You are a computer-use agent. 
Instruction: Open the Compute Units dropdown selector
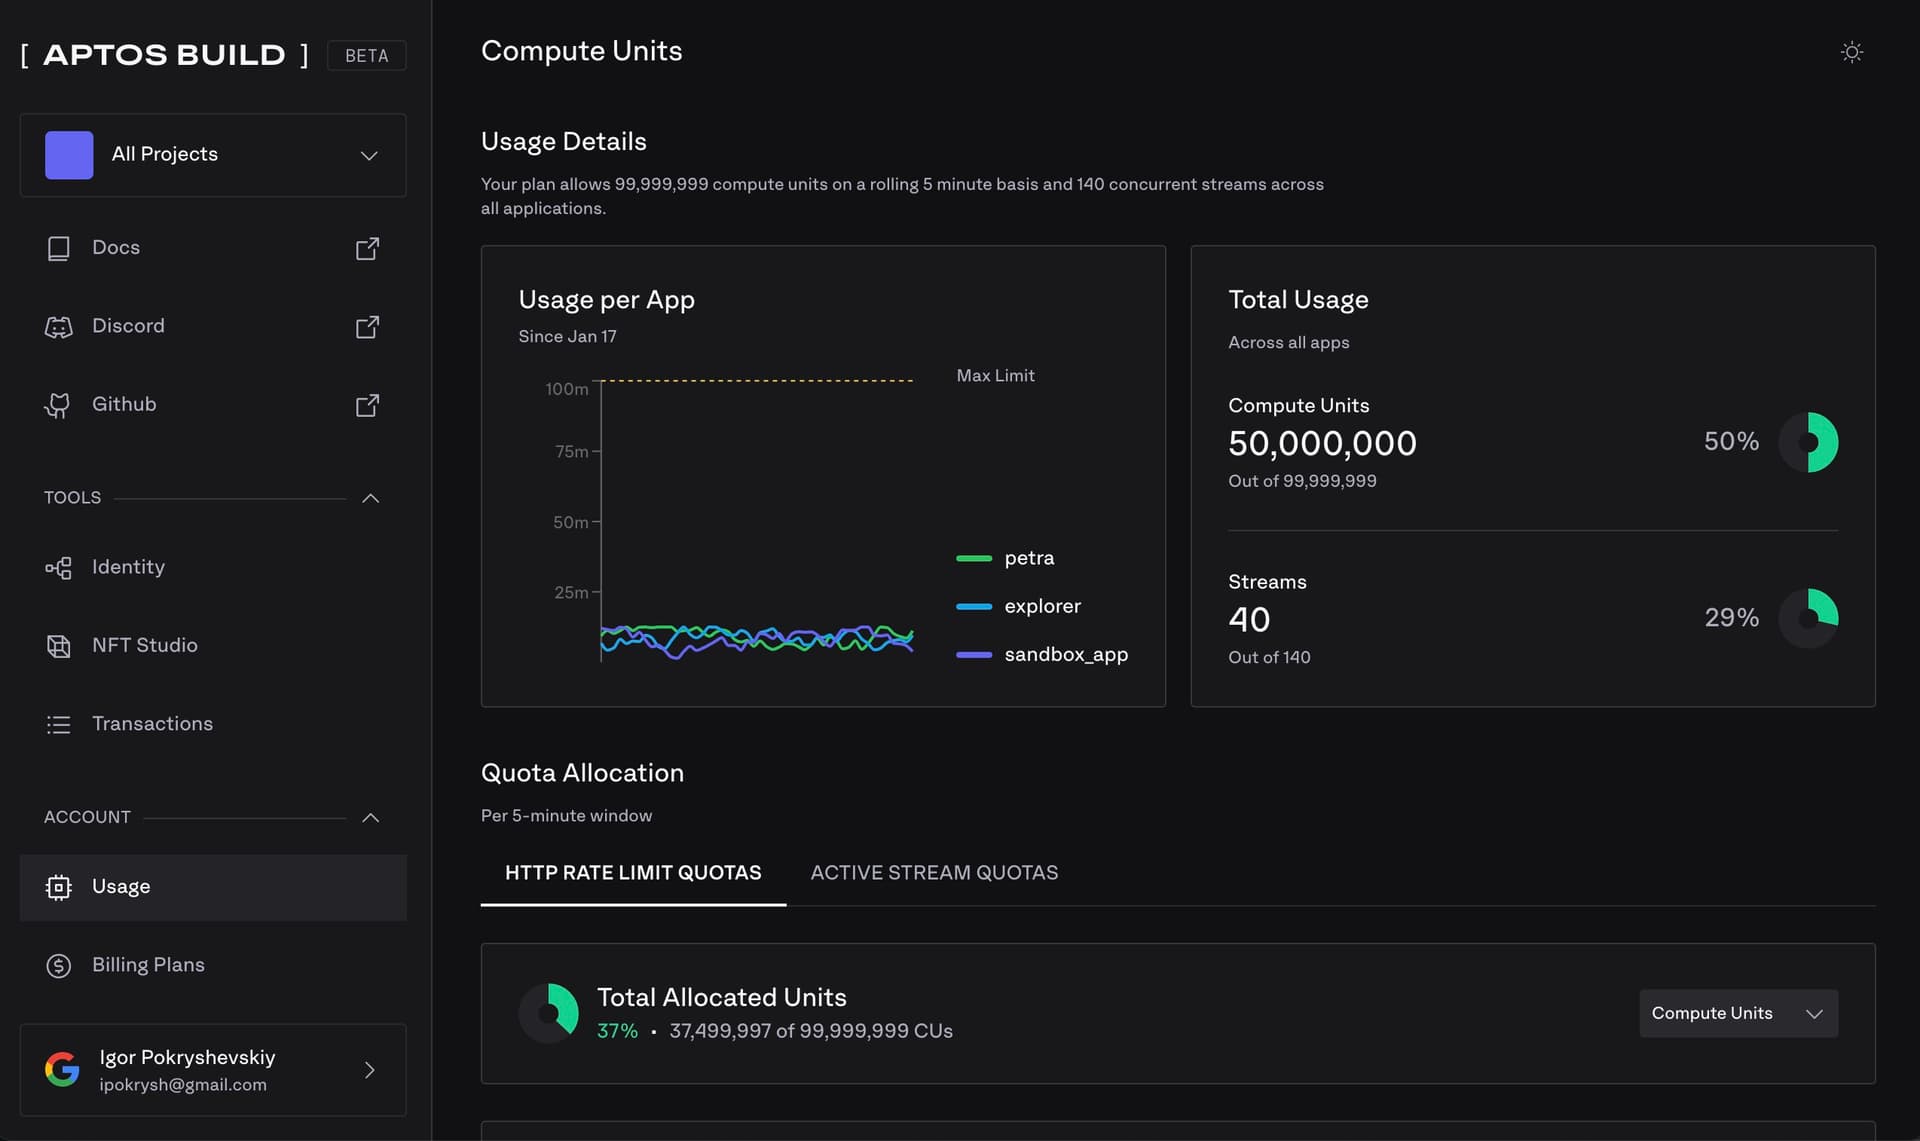click(1738, 1013)
